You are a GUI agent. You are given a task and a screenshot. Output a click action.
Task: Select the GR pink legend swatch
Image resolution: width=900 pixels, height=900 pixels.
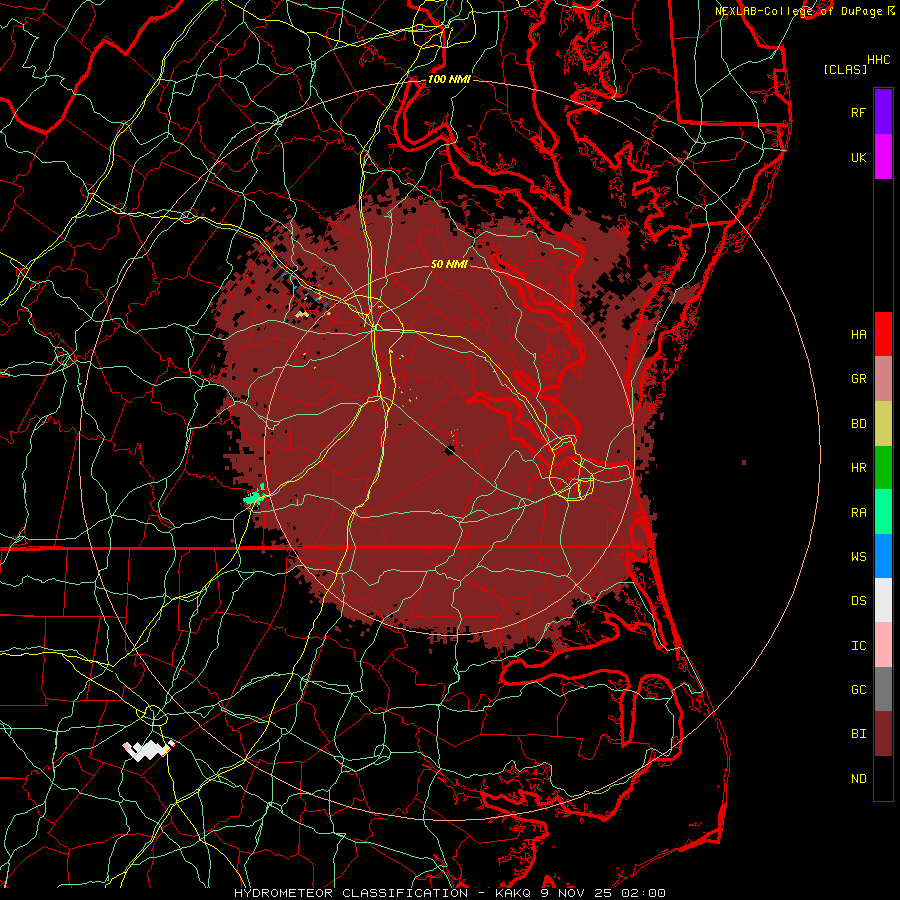[883, 379]
